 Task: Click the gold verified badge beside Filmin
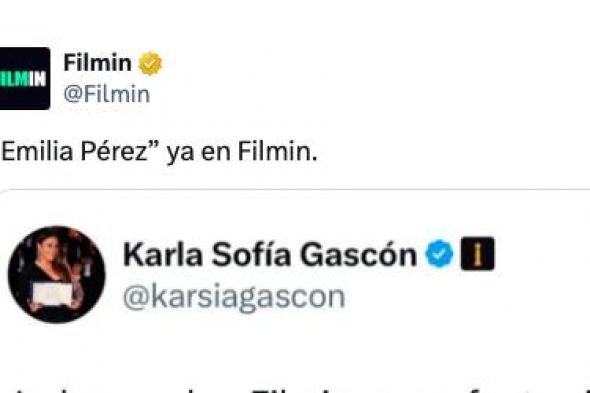point(150,63)
